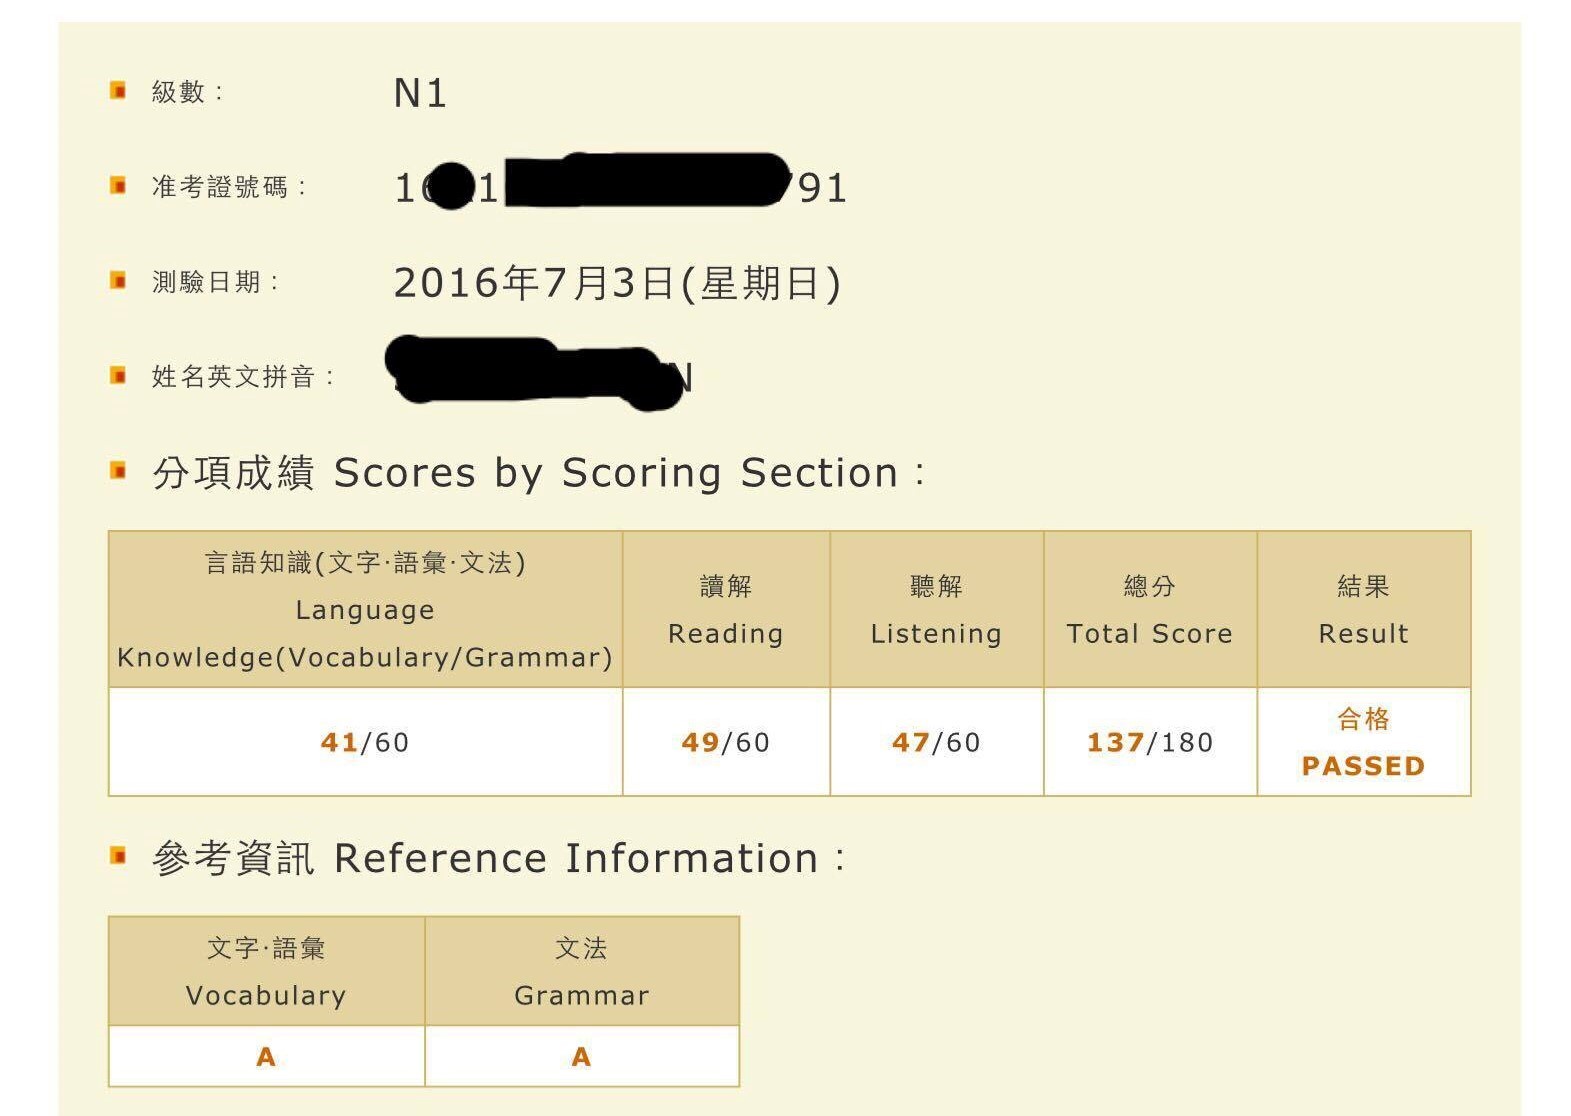Click the bullet icon beside Reference Information
1571x1116 pixels.
pos(118,856)
